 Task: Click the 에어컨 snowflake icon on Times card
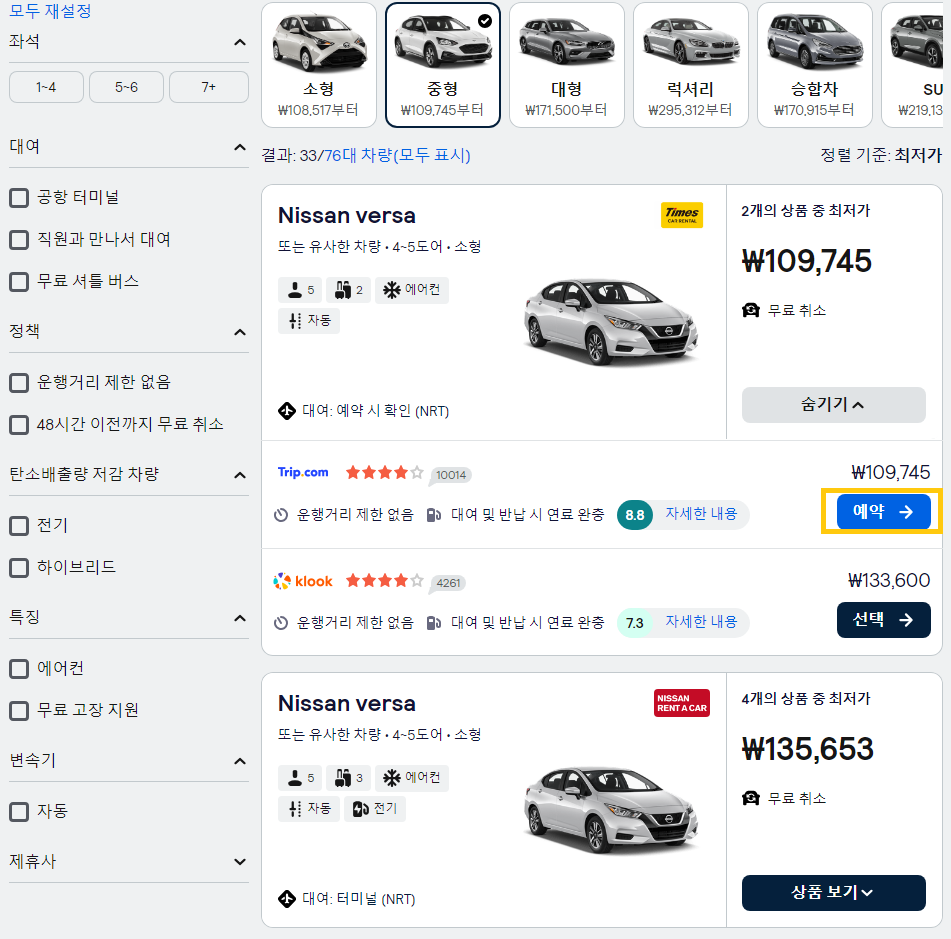(392, 290)
